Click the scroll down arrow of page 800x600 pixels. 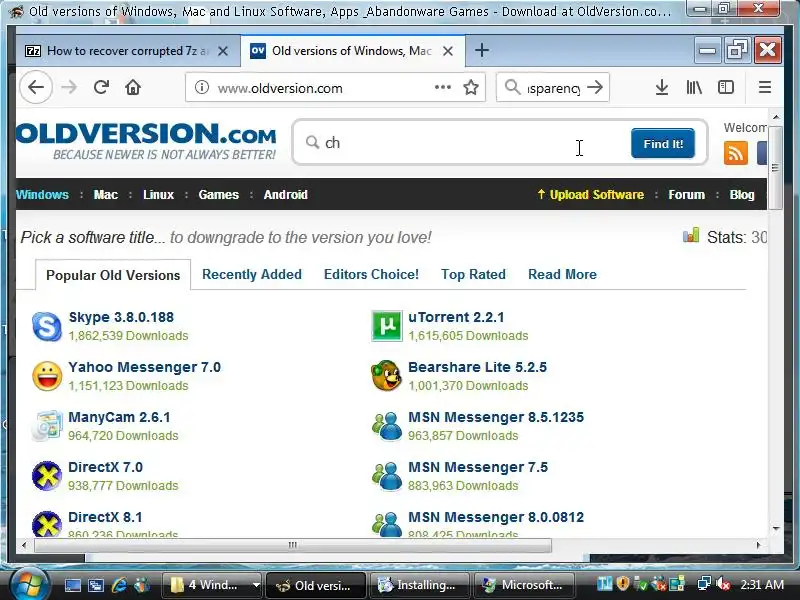point(776,528)
